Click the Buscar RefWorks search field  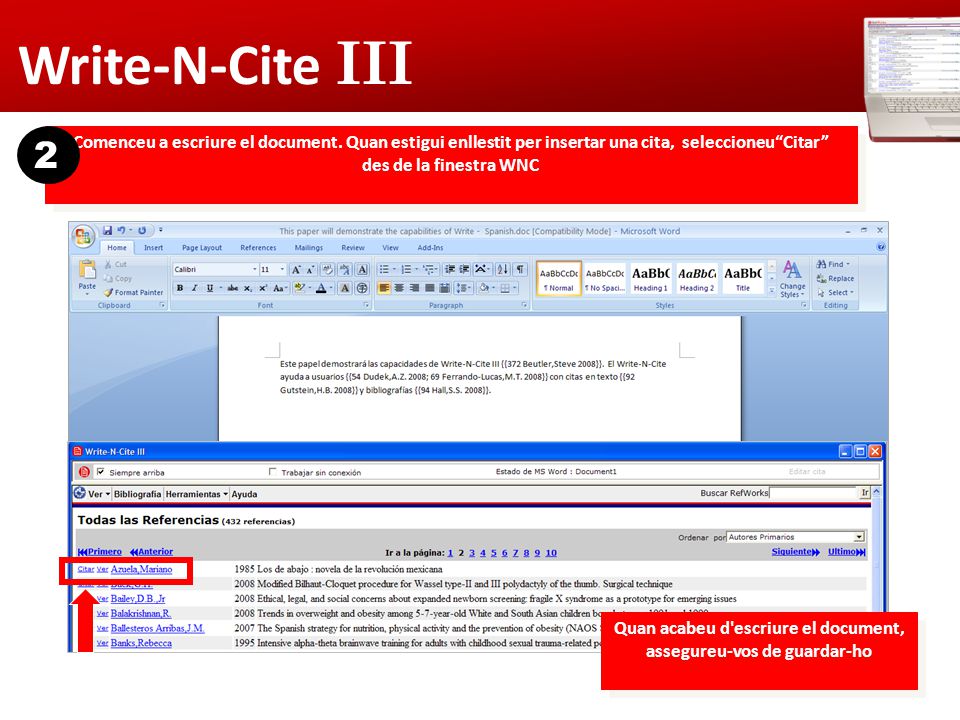[x=813, y=493]
